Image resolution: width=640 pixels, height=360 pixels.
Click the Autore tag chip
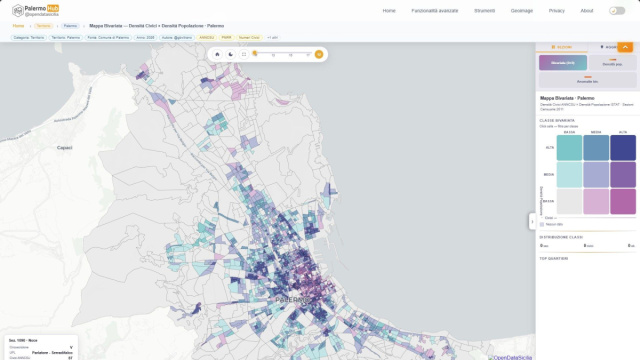(177, 38)
